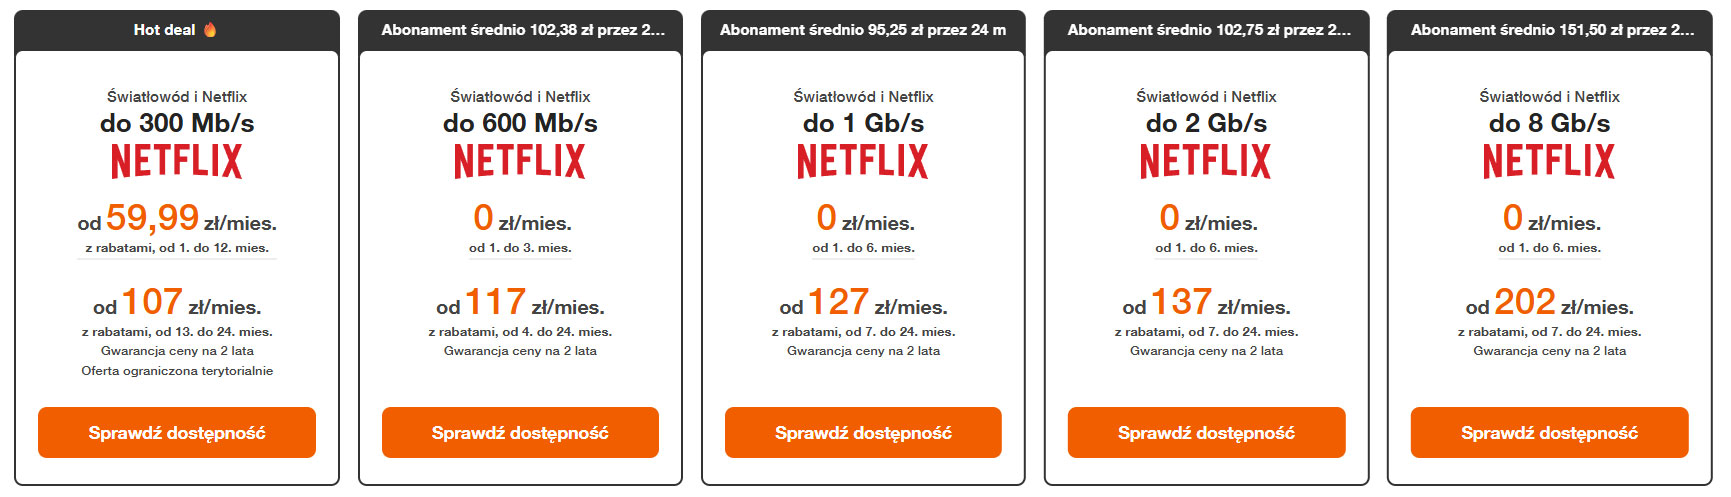This screenshot has height=497, width=1731.
Task: Select the Hot deal card header
Action: (x=177, y=30)
